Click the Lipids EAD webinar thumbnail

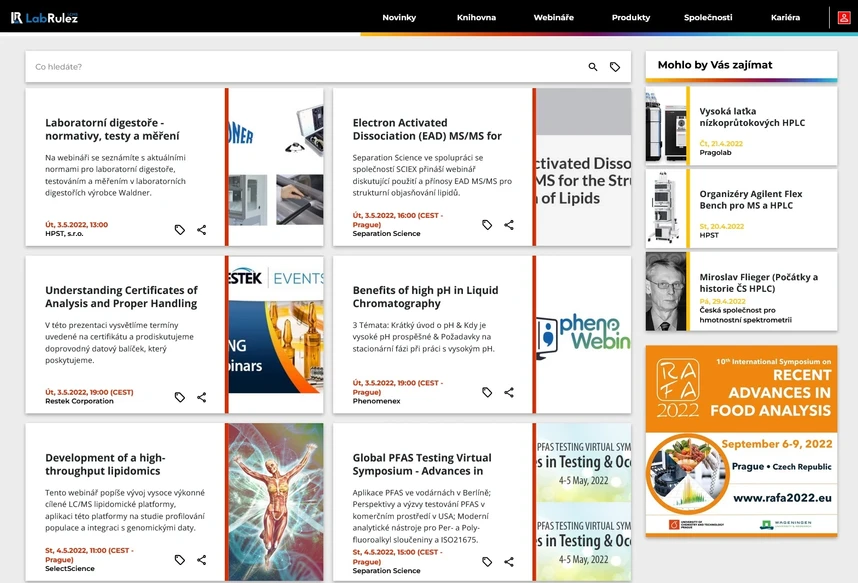[x=583, y=167]
